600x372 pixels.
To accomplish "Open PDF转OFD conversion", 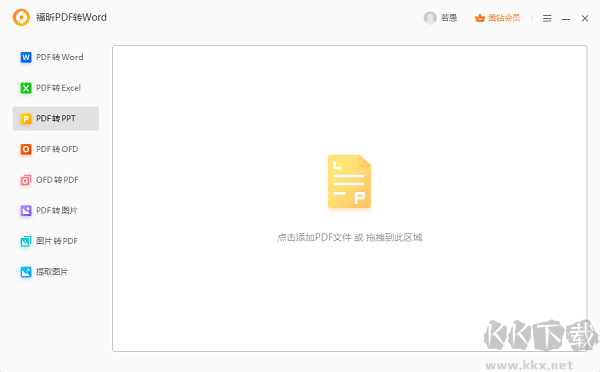I will pos(56,149).
